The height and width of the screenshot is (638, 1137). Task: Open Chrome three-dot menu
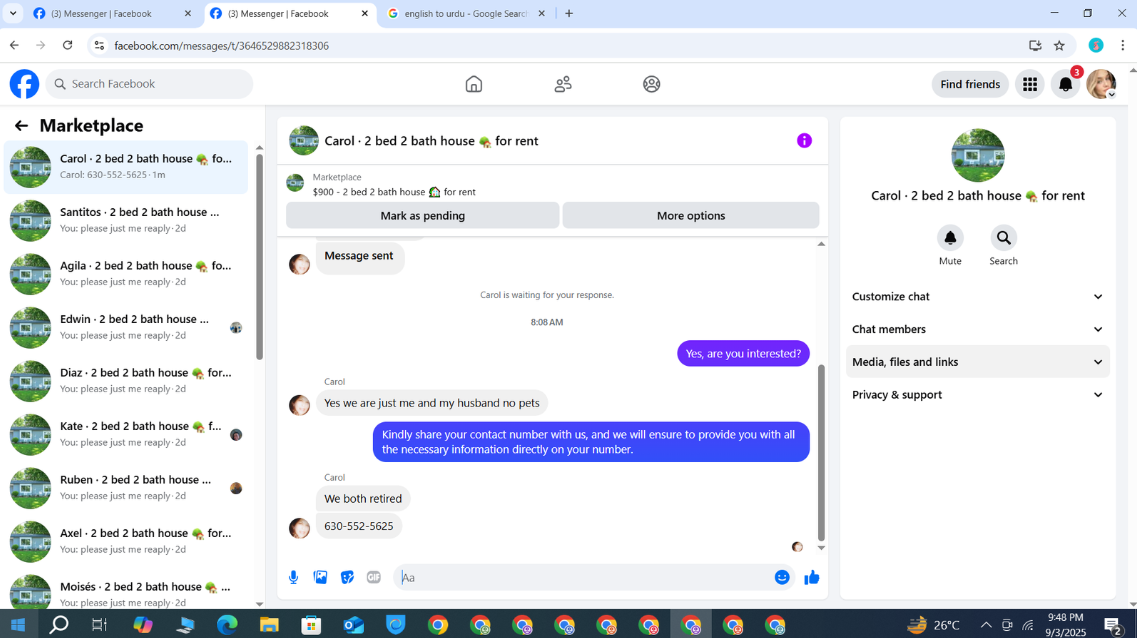tap(1122, 45)
